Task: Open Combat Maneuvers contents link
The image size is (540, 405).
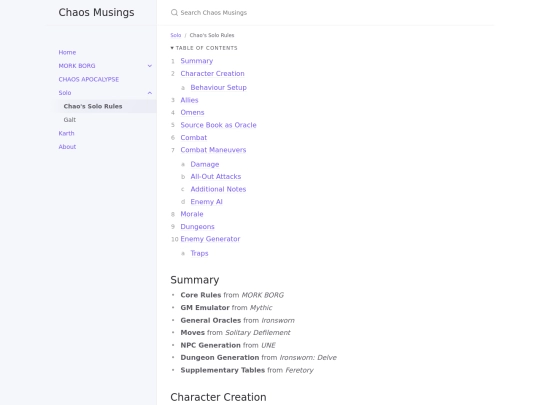Action: (x=213, y=150)
